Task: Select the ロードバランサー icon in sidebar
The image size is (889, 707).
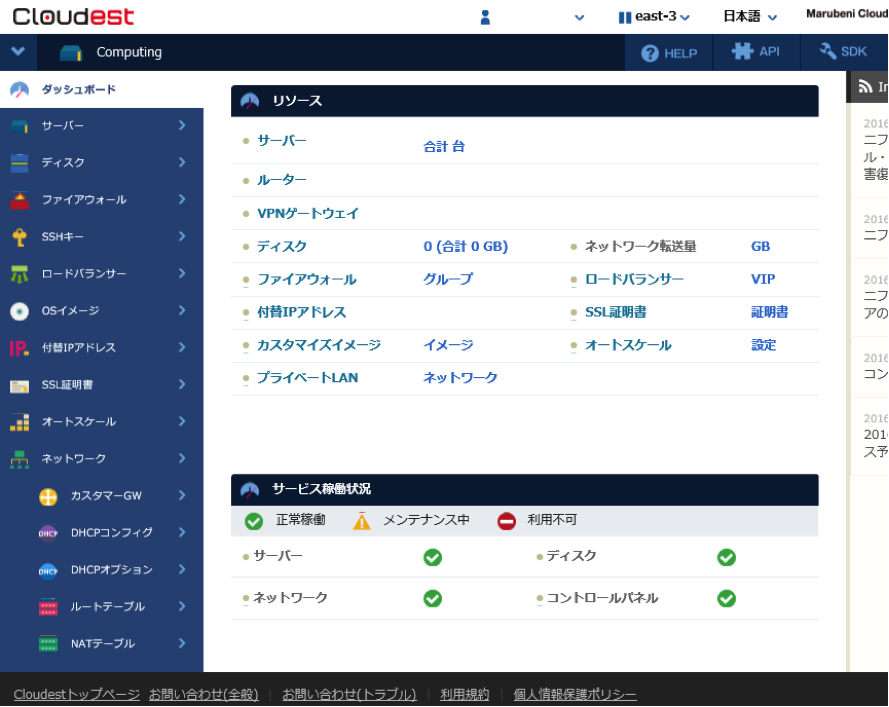Action: [18, 273]
